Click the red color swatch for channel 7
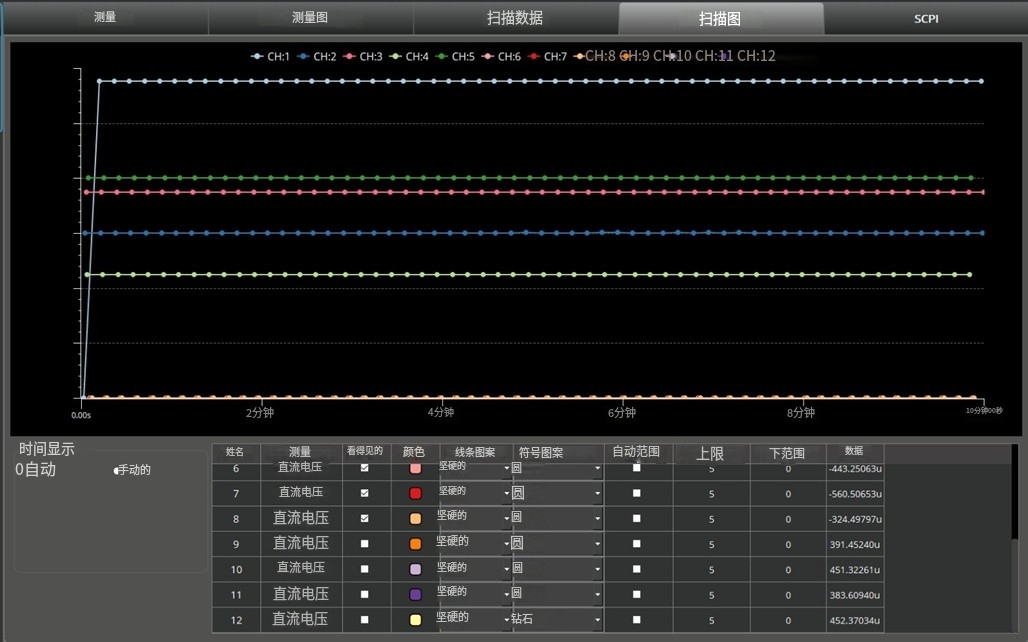The height and width of the screenshot is (642, 1028). [415, 493]
